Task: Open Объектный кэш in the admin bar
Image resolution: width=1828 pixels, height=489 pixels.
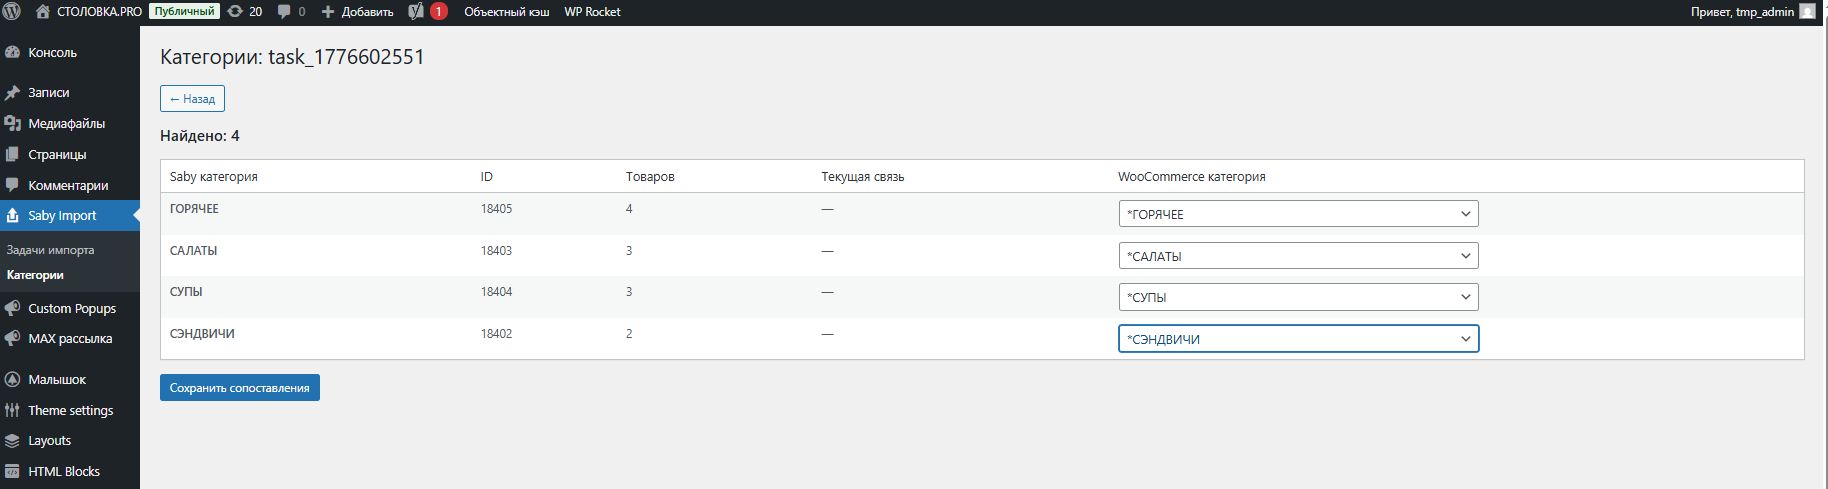Action: pyautogui.click(x=506, y=12)
